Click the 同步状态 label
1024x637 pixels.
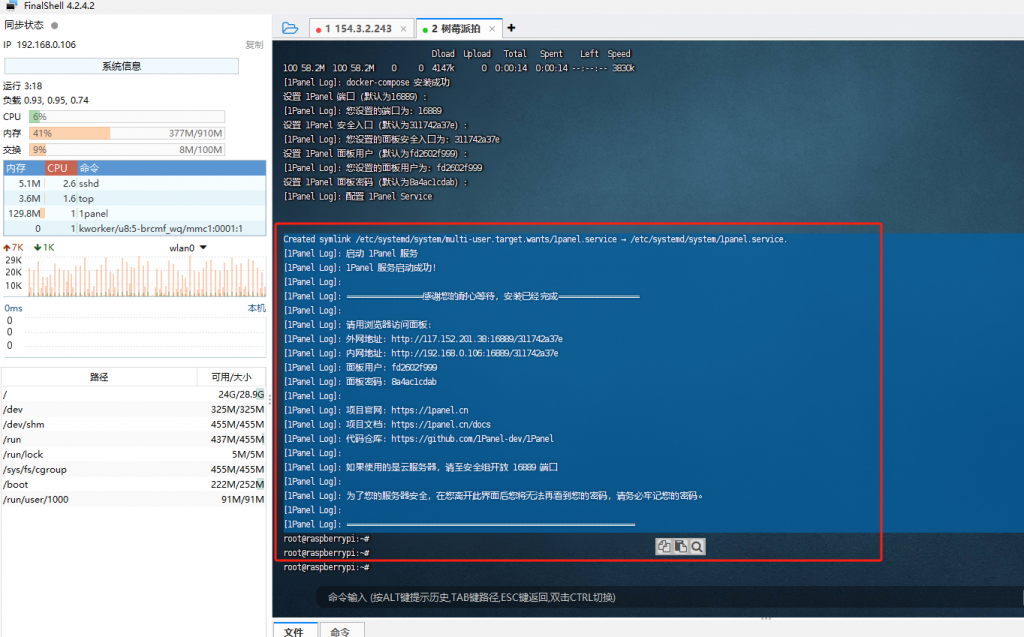click(24, 25)
